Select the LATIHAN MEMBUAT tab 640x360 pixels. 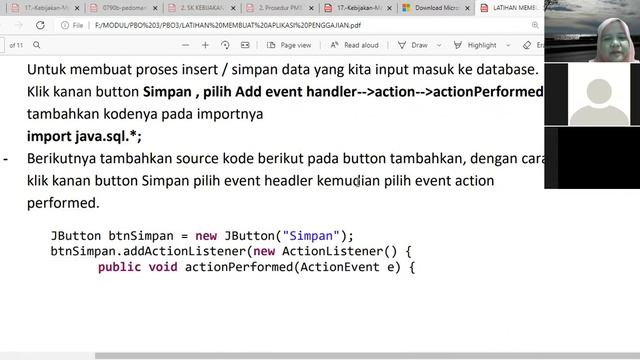[x=510, y=8]
